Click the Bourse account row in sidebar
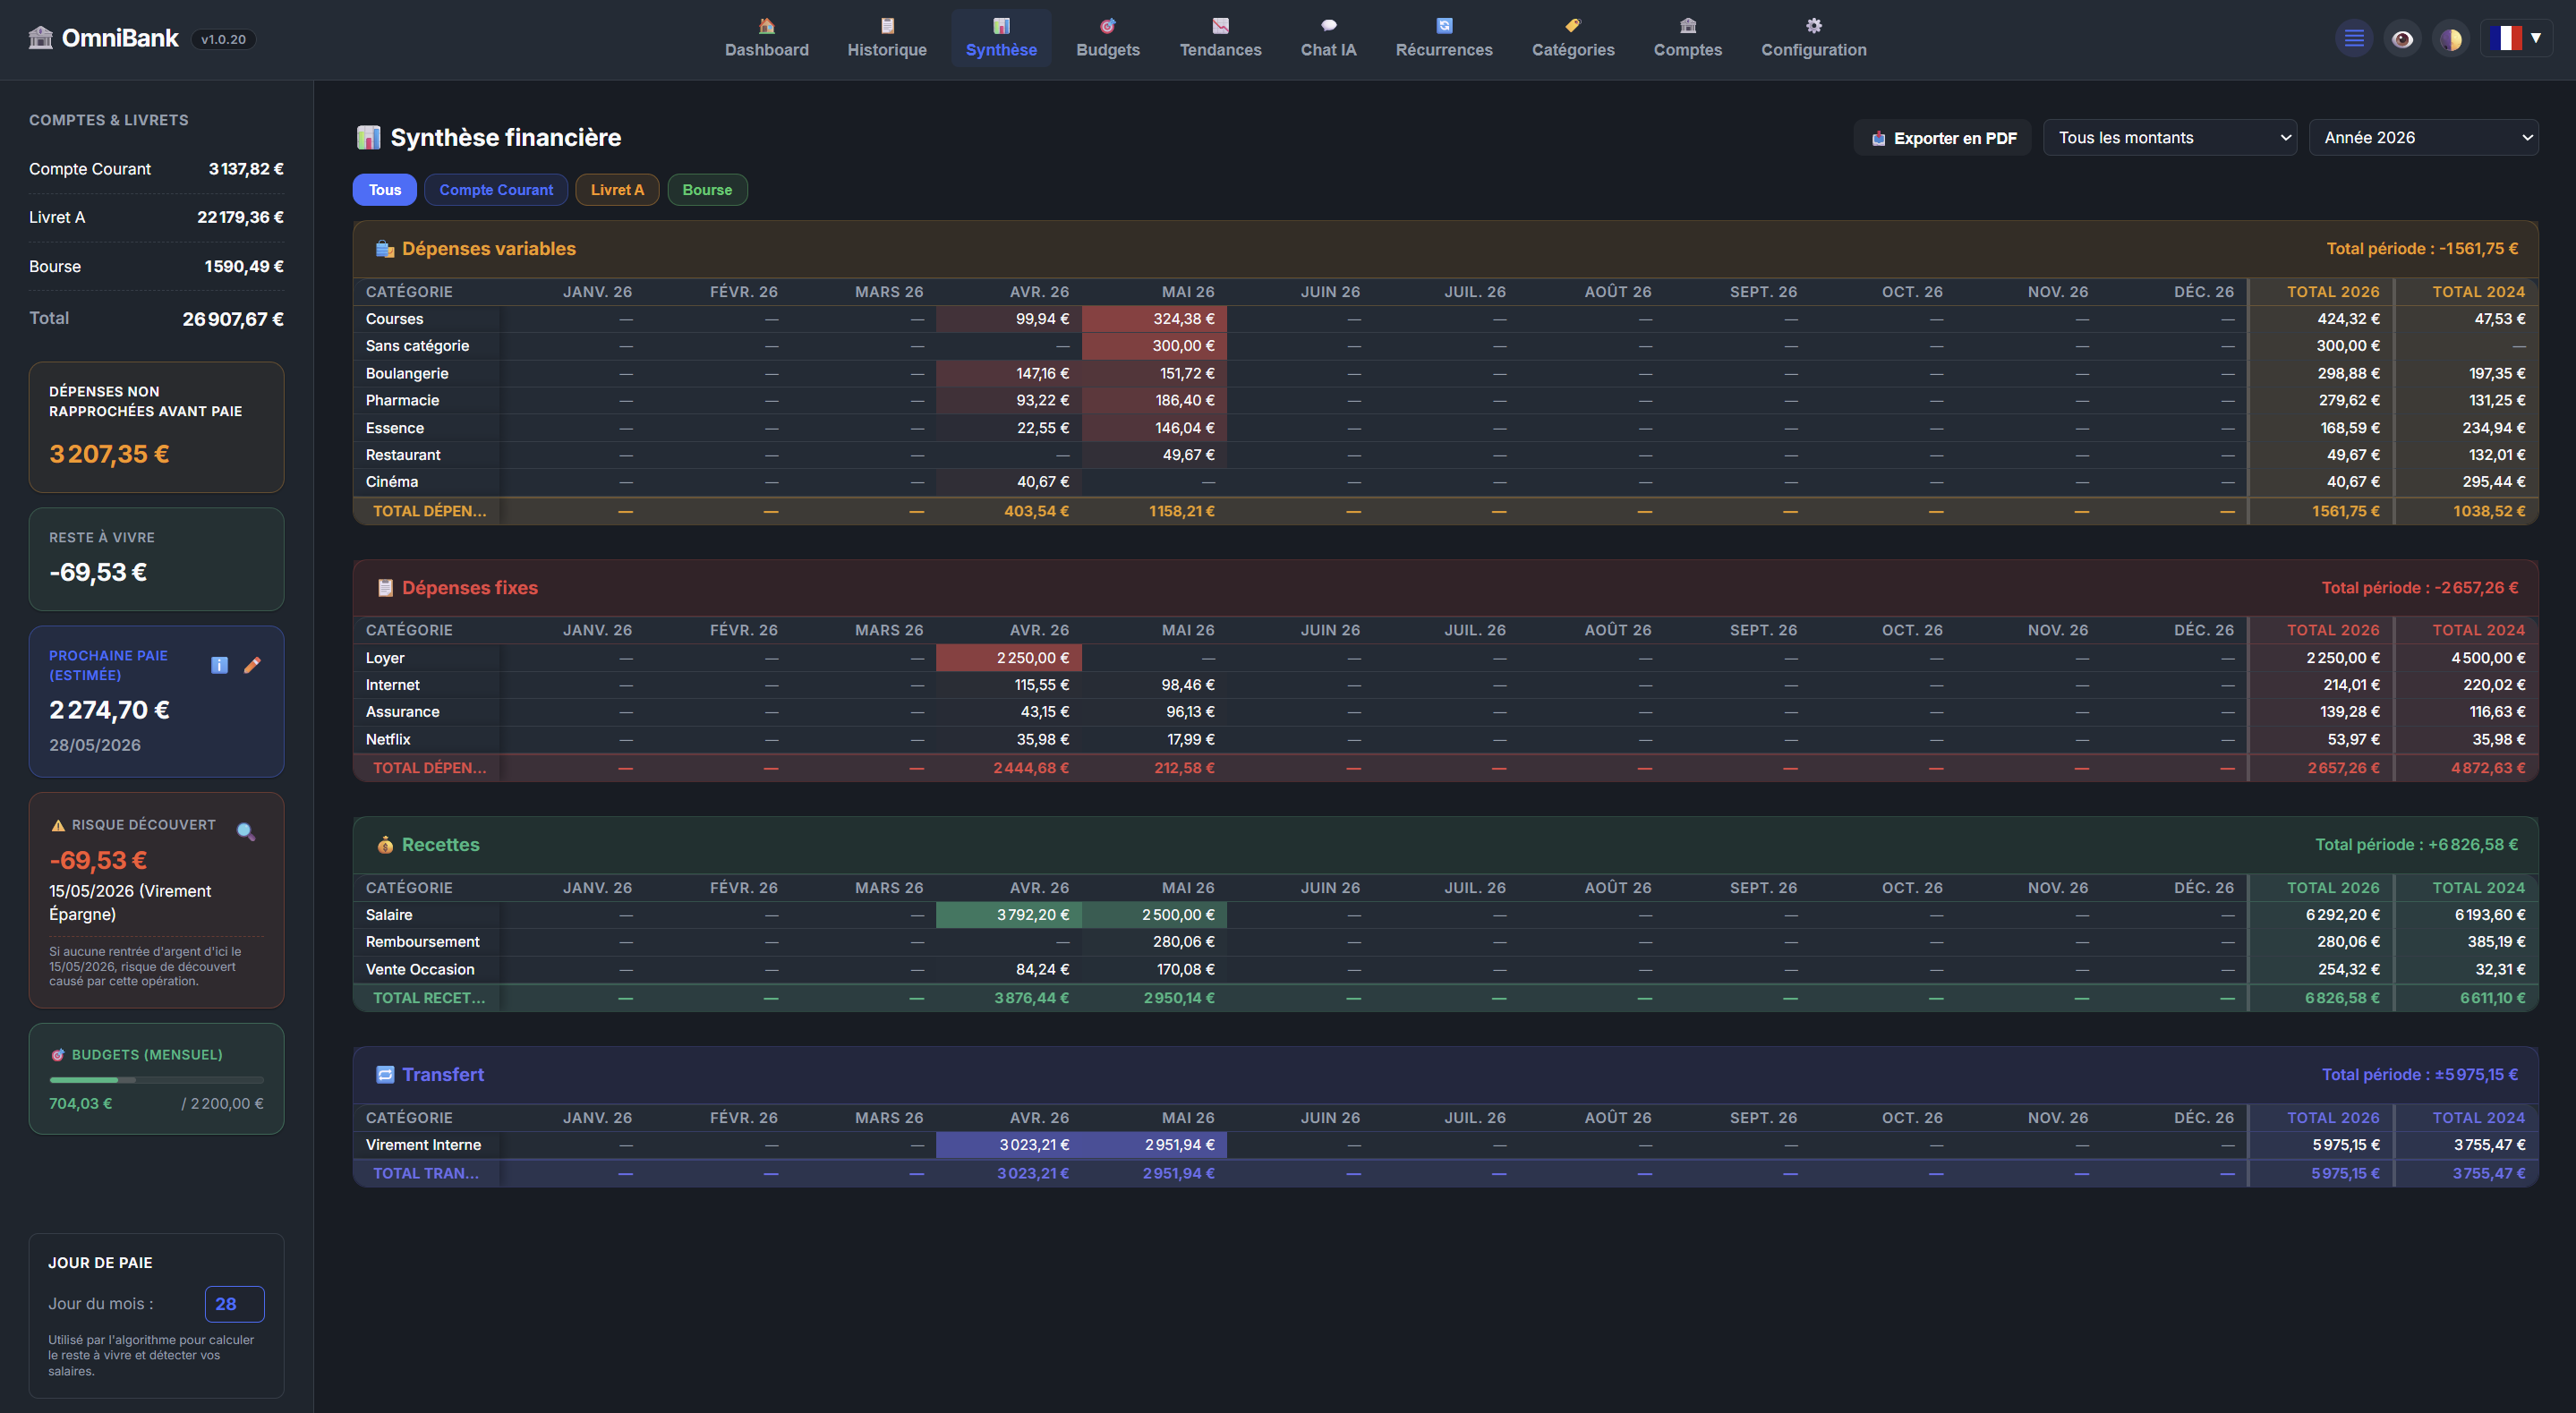2576x1413 pixels. 157,266
